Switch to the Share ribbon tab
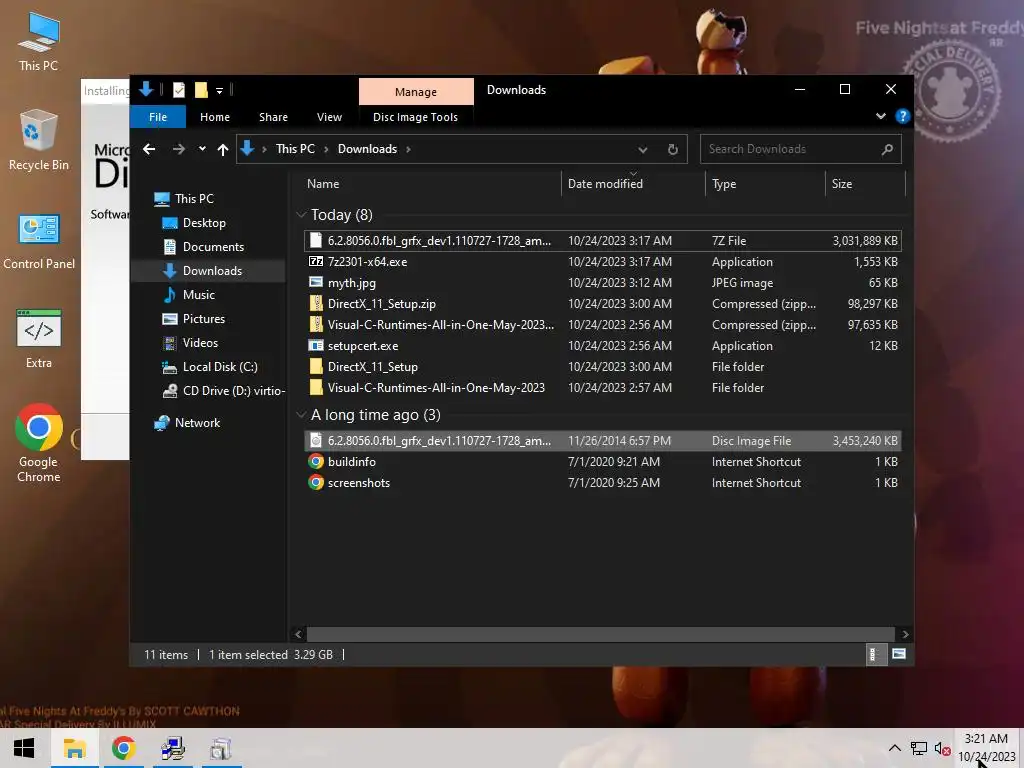The image size is (1024, 768). tap(273, 117)
